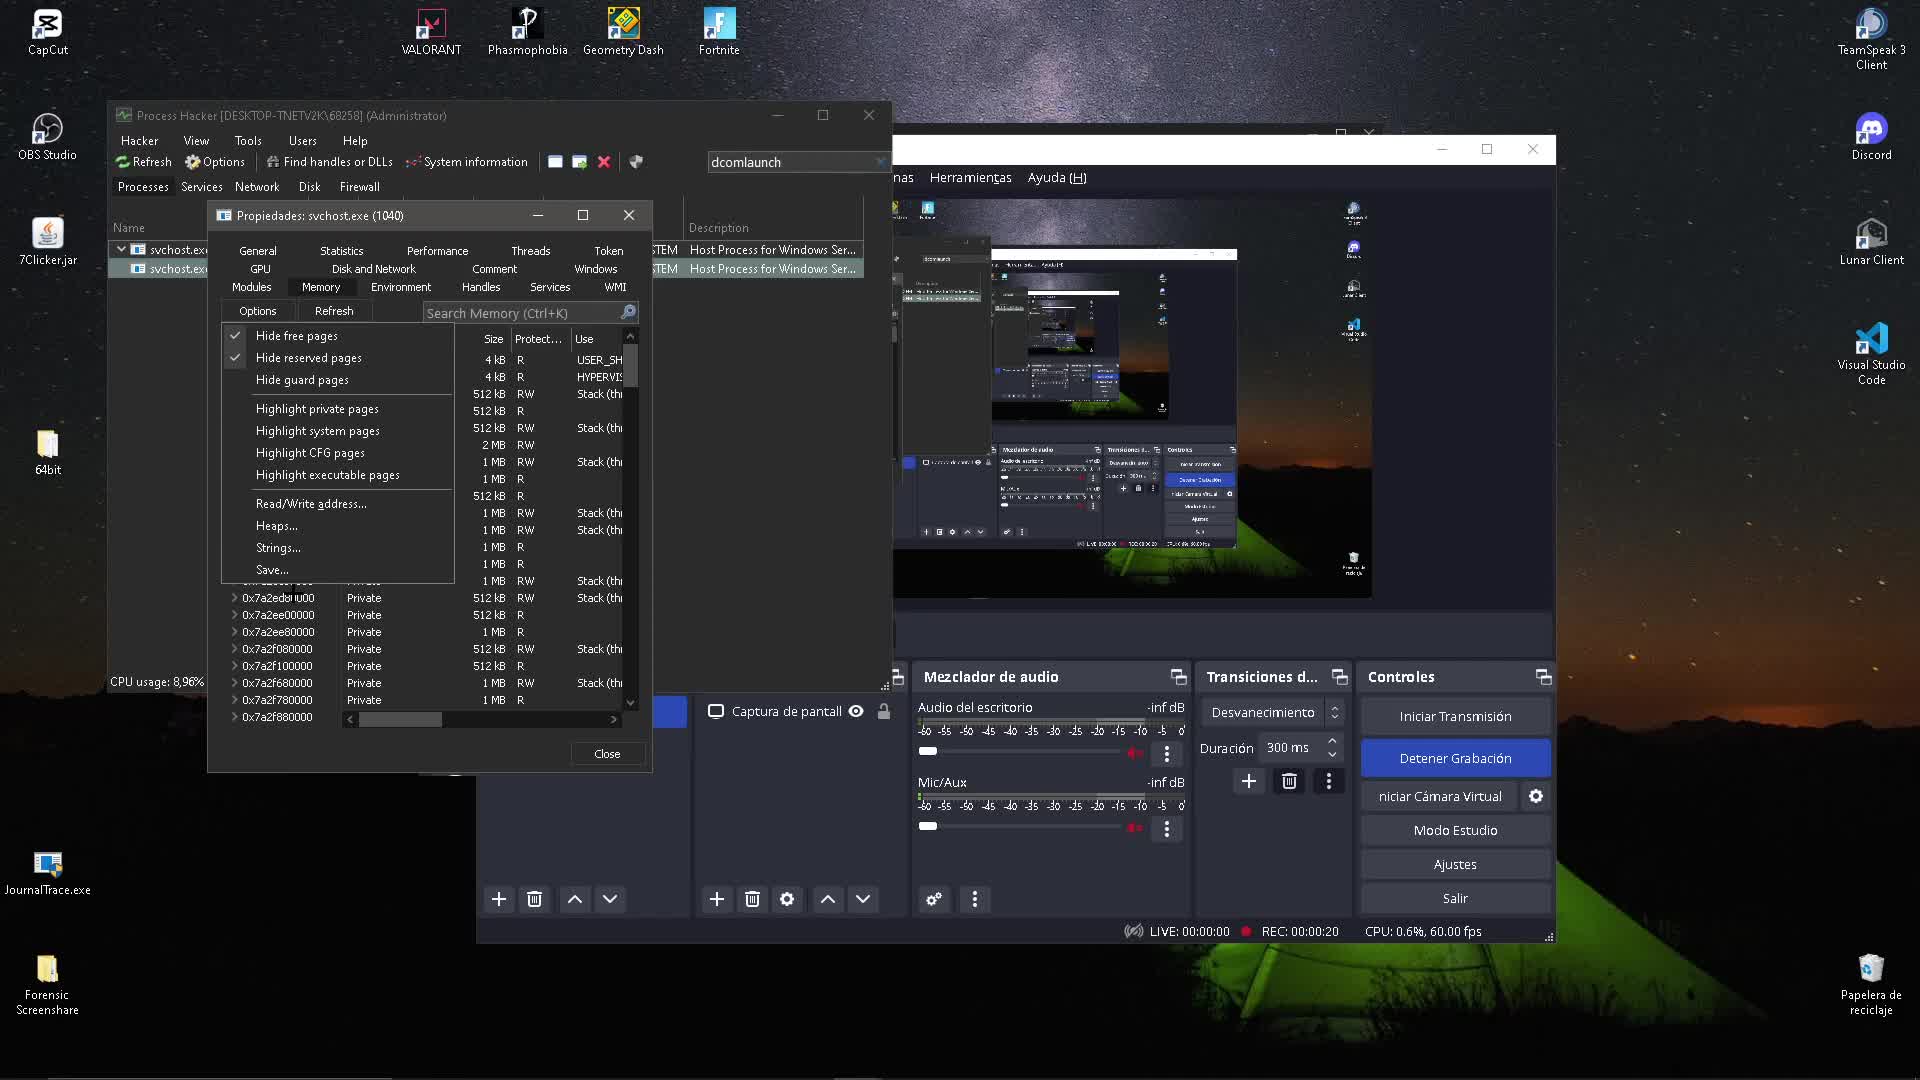Open virtual camera settings gear icon
Image resolution: width=1920 pixels, height=1080 pixels.
(x=1536, y=796)
